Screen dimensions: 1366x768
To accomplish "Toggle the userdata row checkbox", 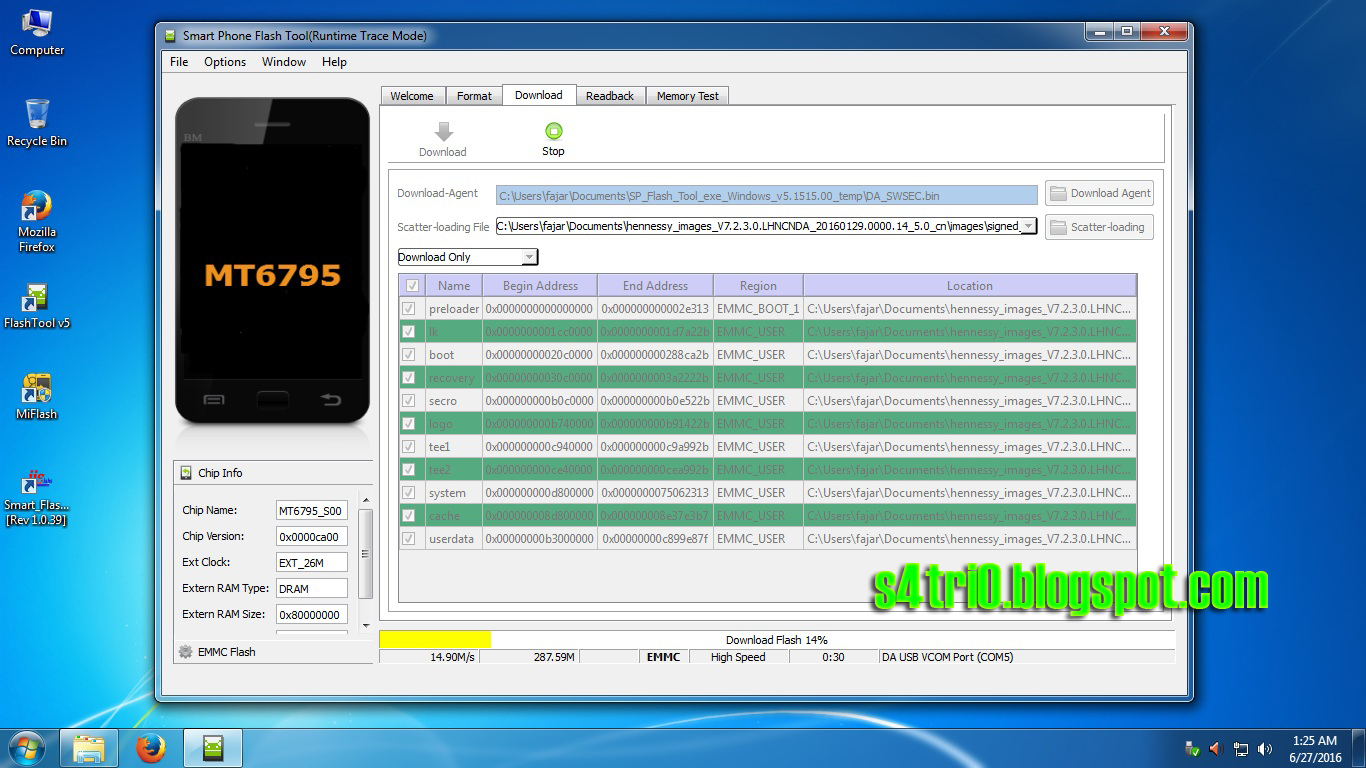I will coord(409,539).
